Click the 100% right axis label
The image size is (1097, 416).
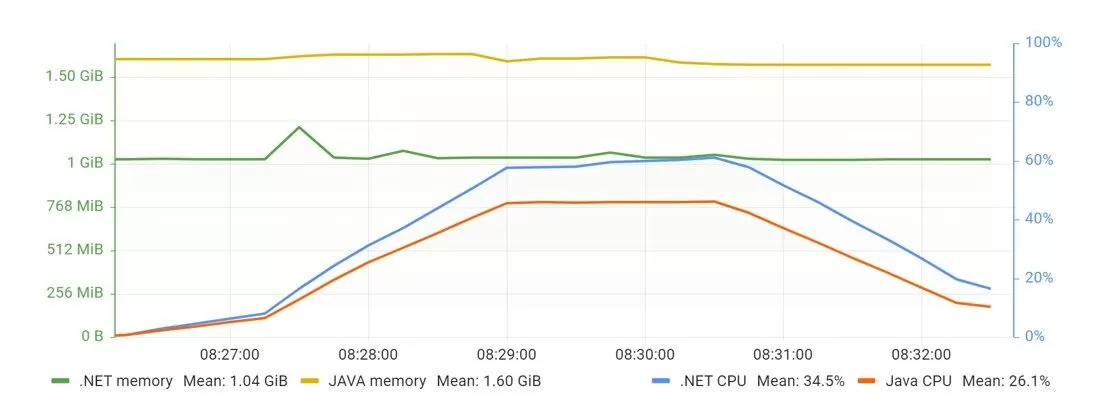[x=1043, y=43]
